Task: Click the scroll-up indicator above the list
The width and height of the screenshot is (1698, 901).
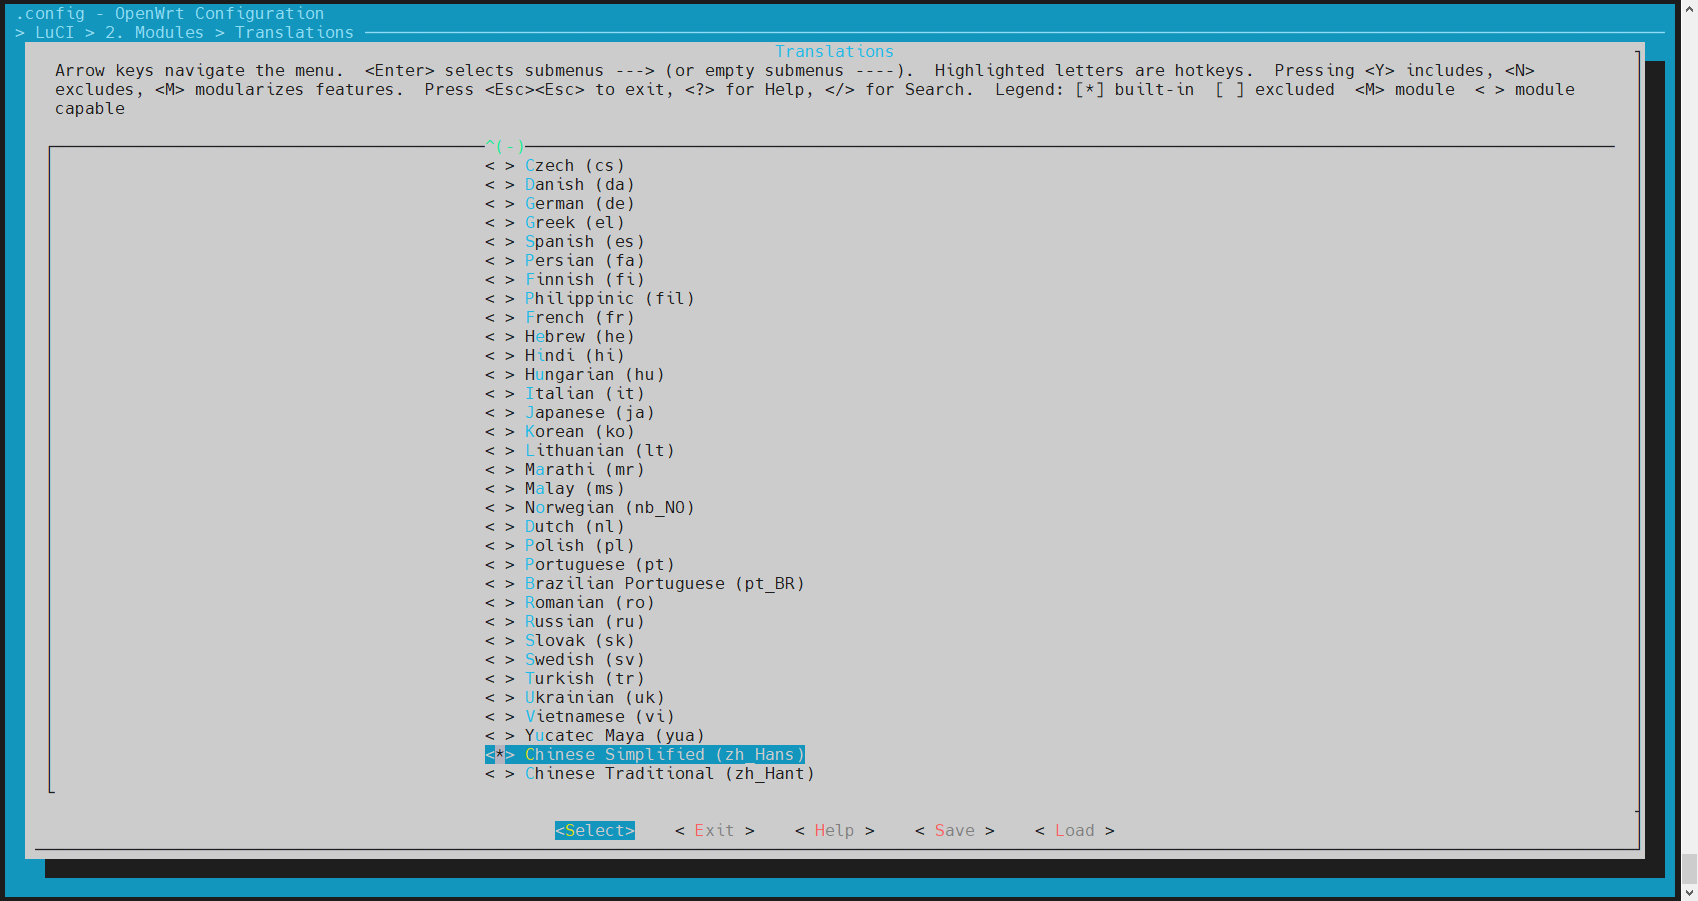Action: (x=505, y=147)
